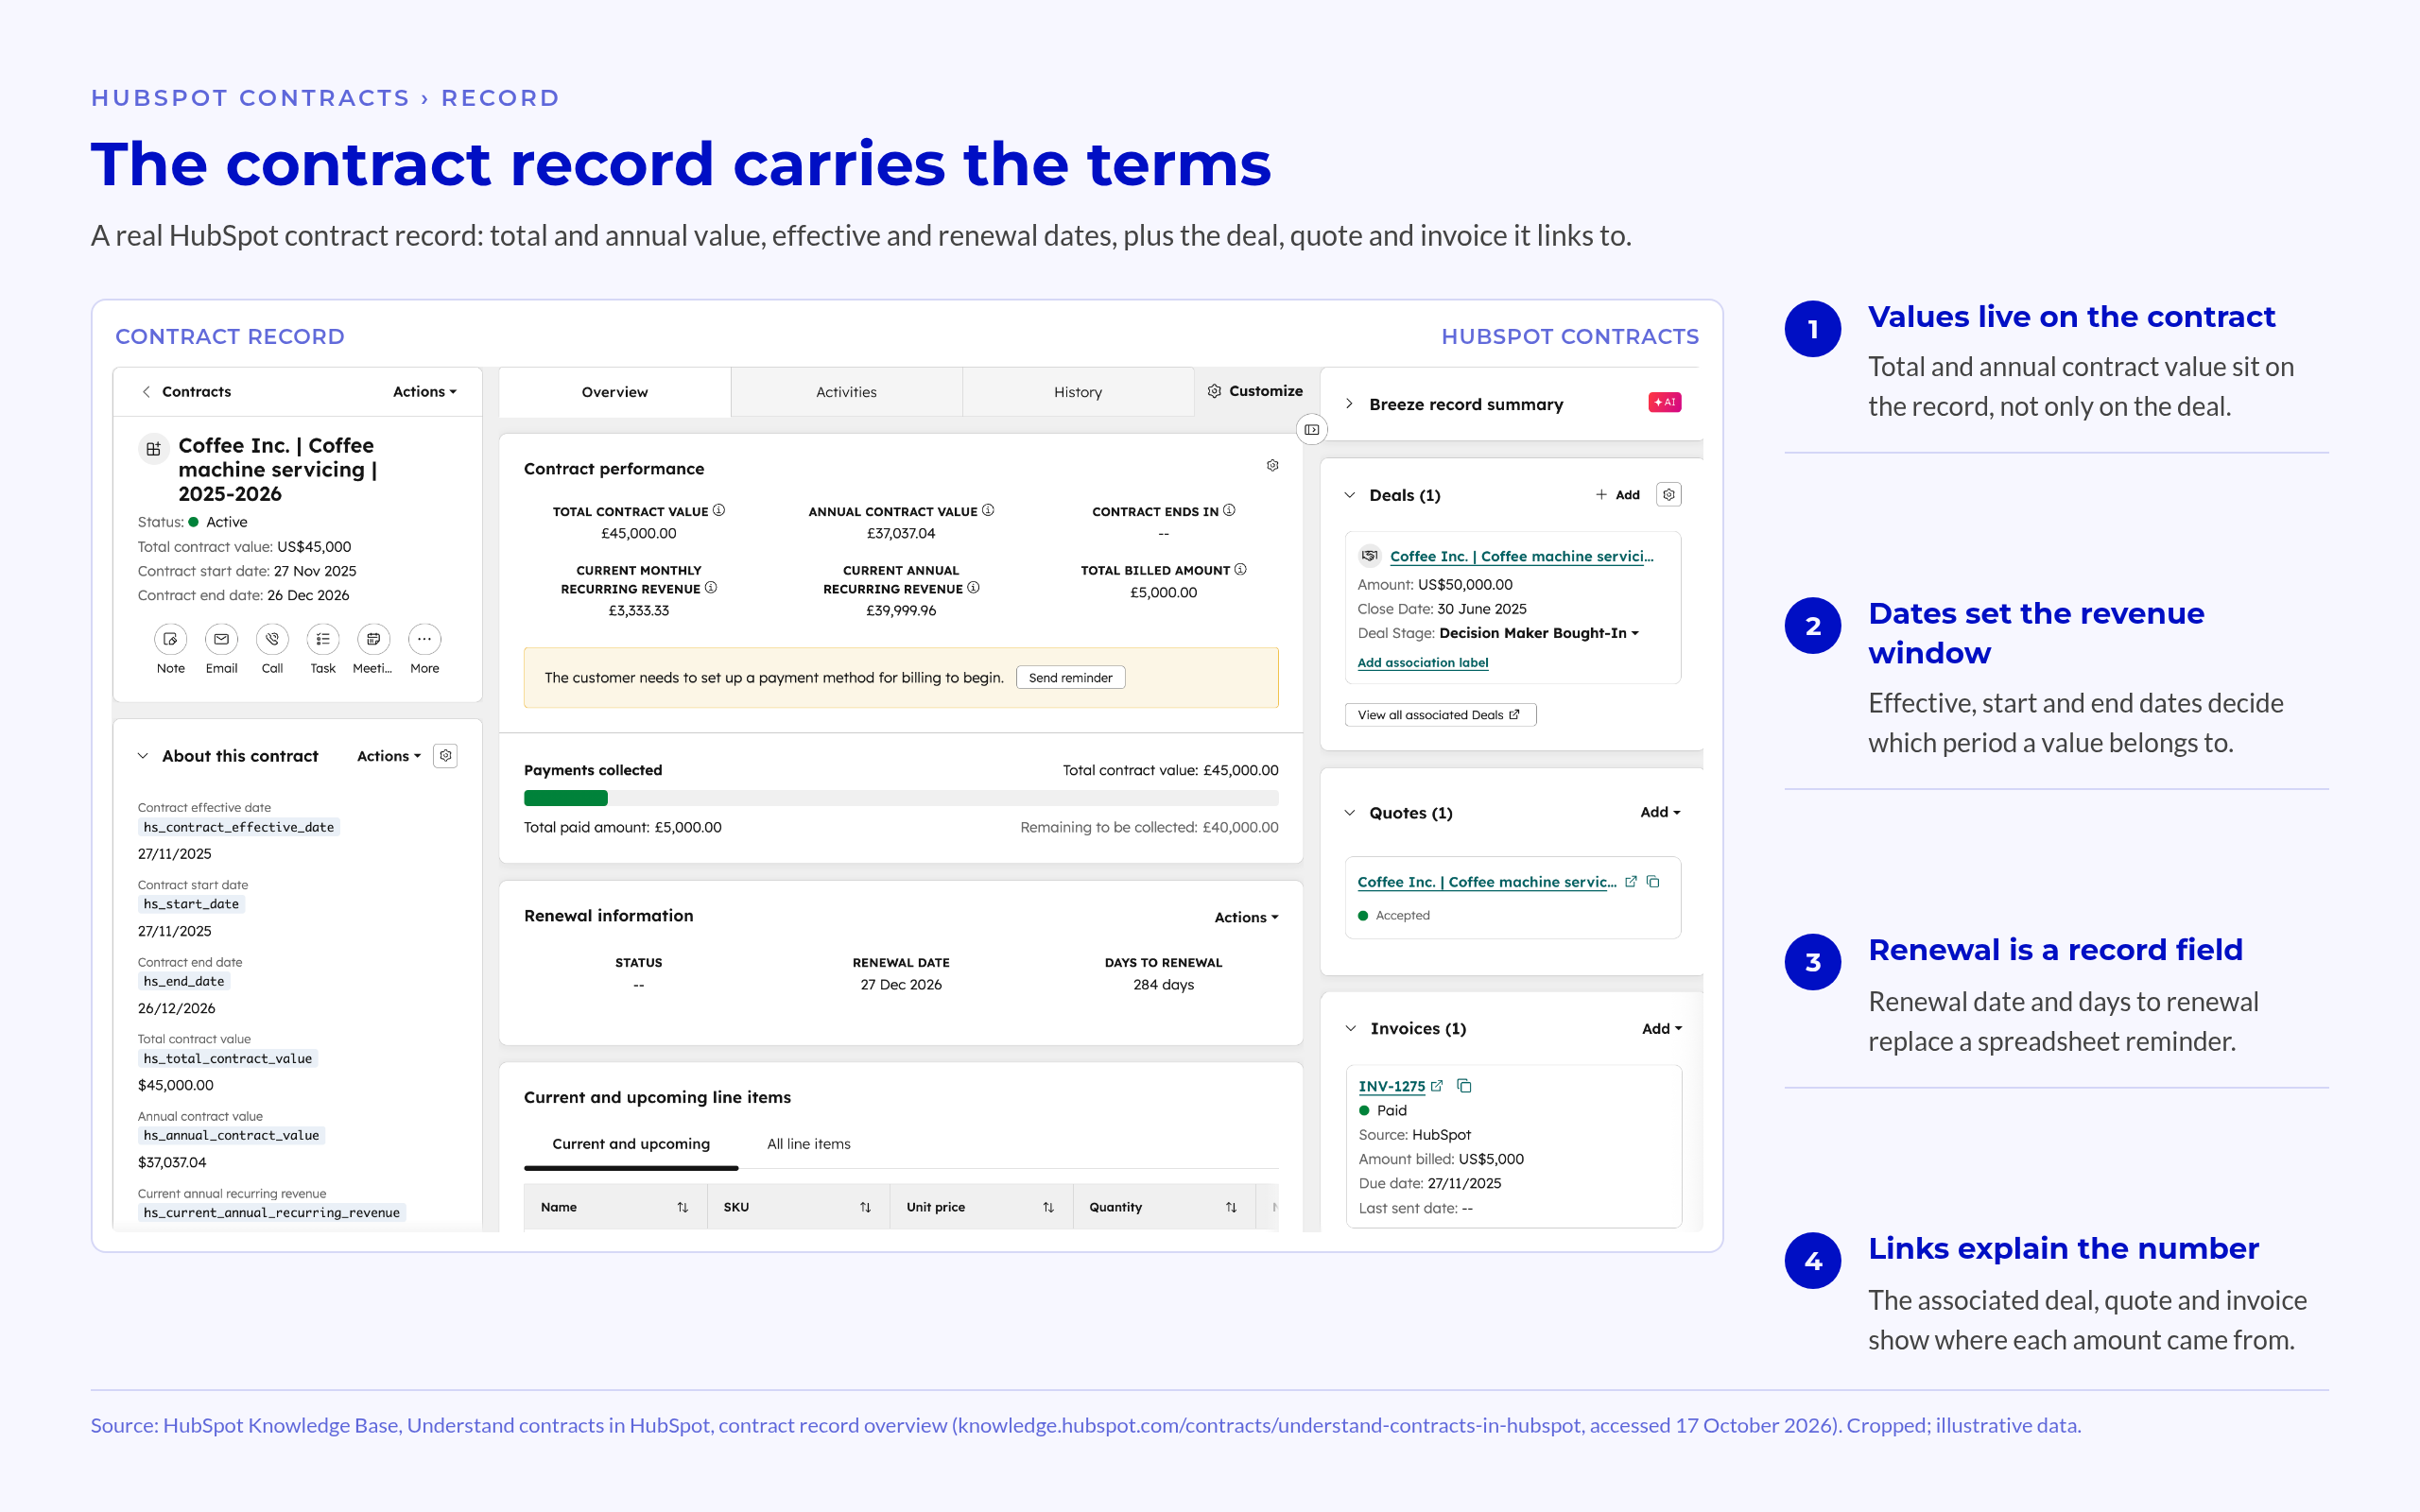
Task: Click the Meeting action icon
Action: (x=373, y=639)
